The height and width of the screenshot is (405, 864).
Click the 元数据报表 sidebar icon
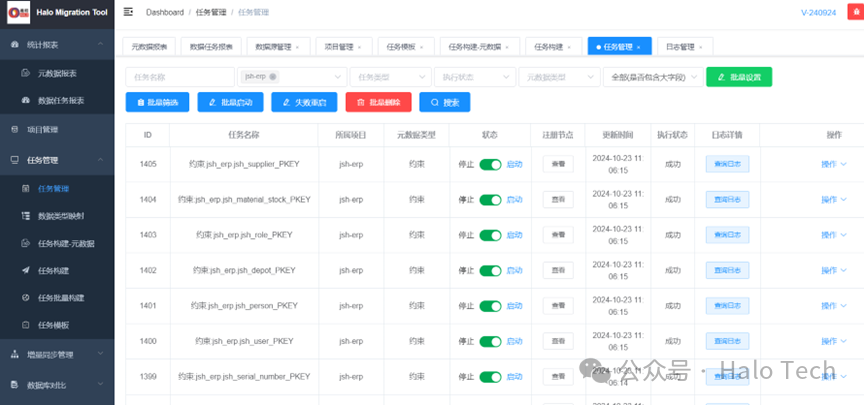(25, 73)
